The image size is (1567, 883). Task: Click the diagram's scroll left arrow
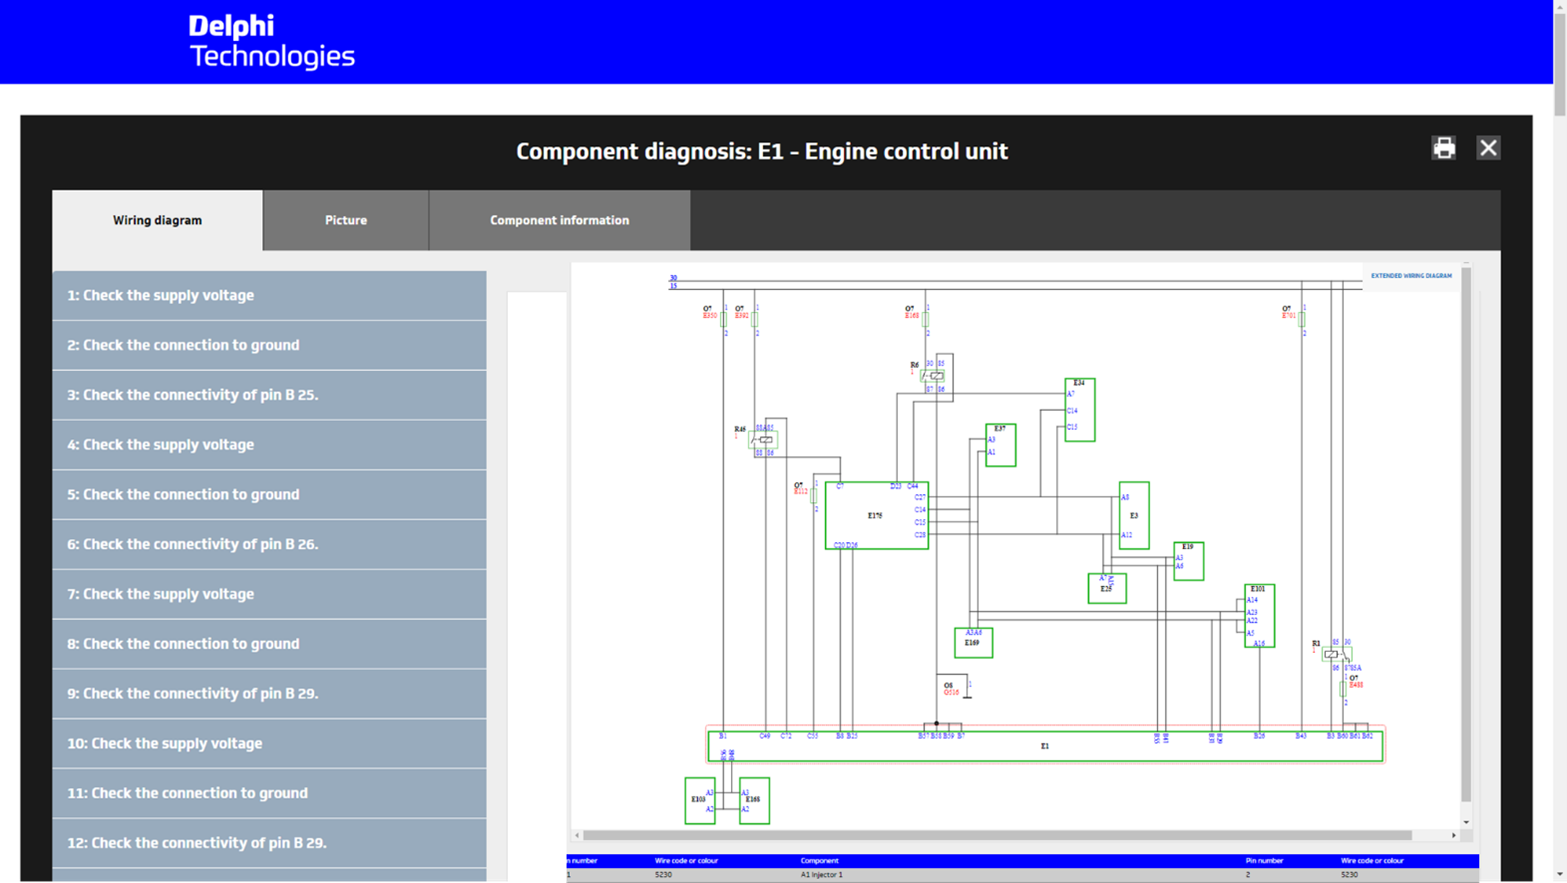pos(577,835)
